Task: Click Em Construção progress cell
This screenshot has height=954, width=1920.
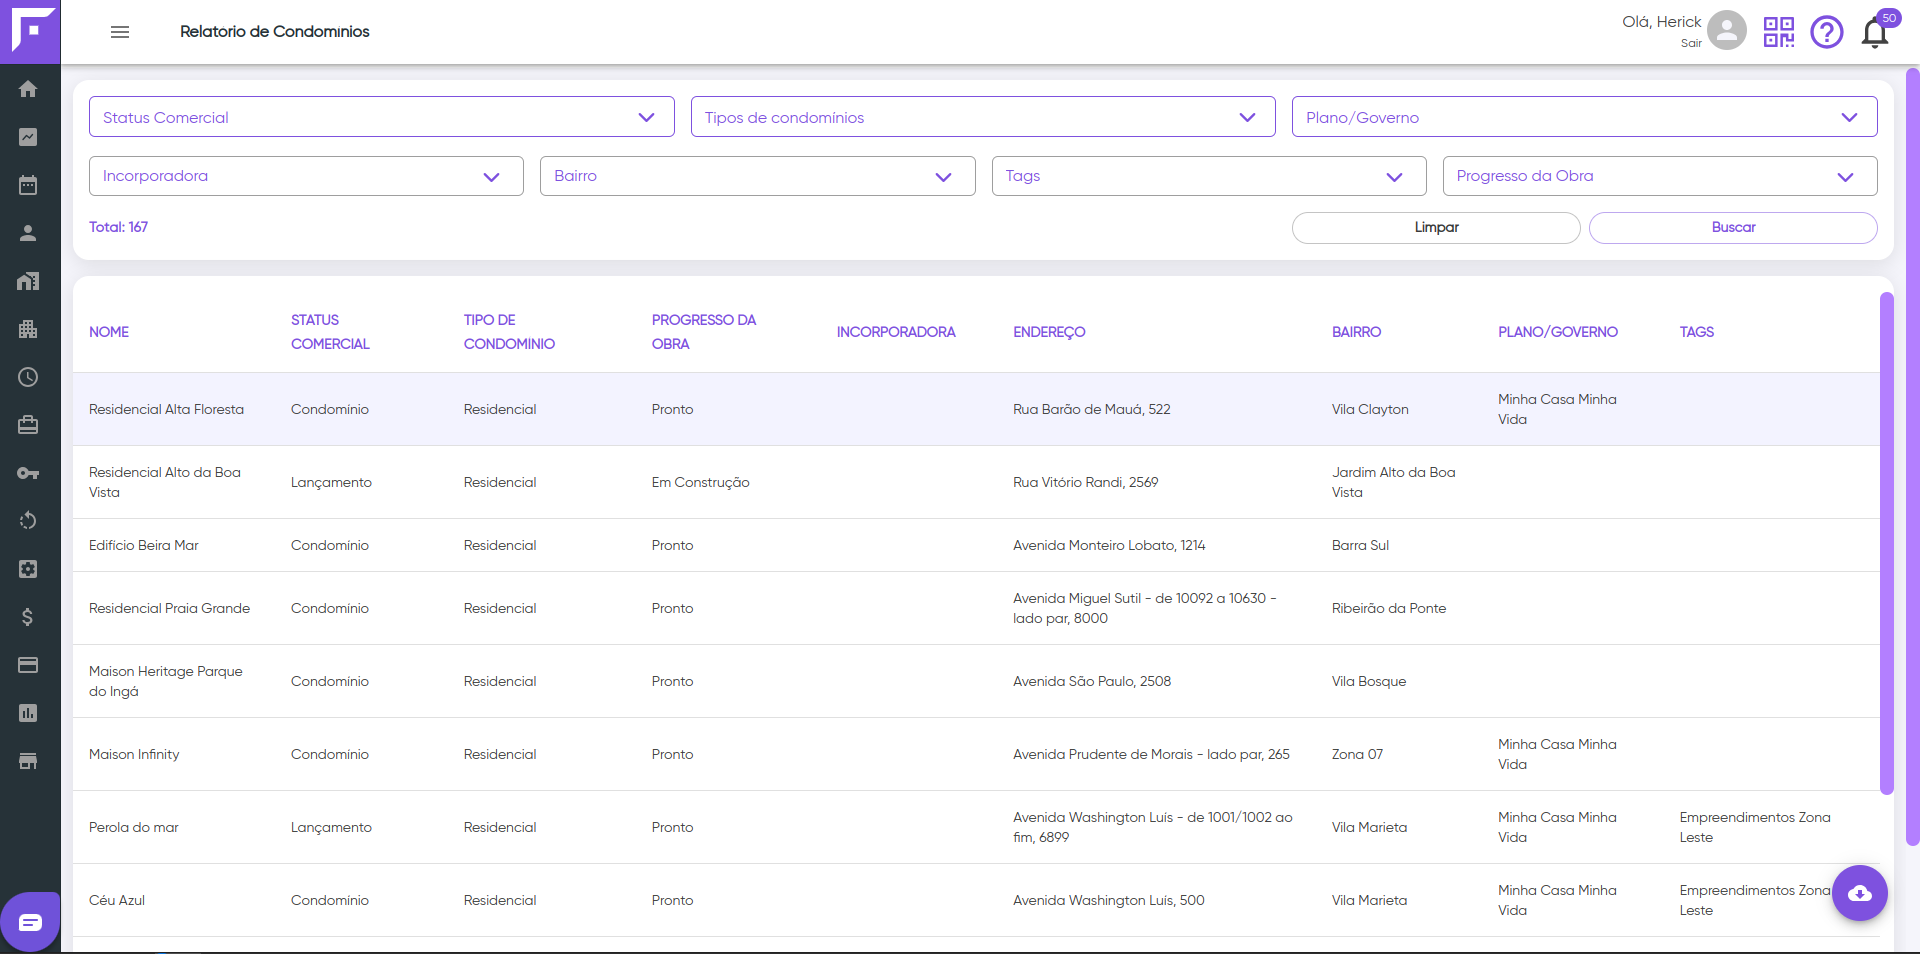Action: pyautogui.click(x=700, y=482)
